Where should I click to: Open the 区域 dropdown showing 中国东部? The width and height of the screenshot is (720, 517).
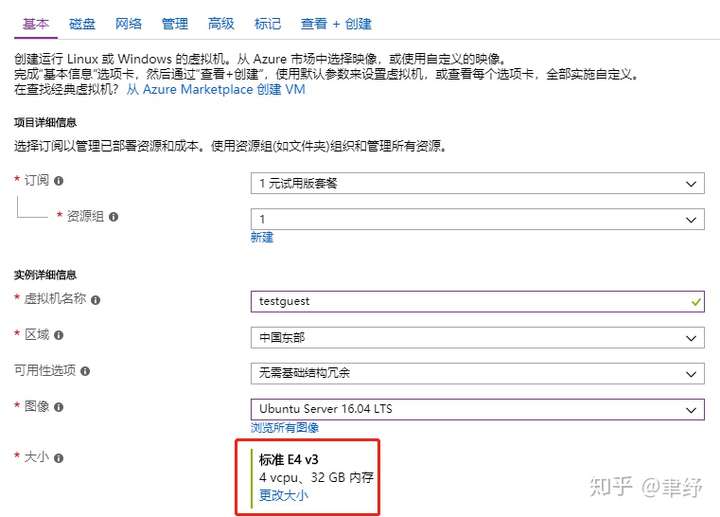coord(478,337)
